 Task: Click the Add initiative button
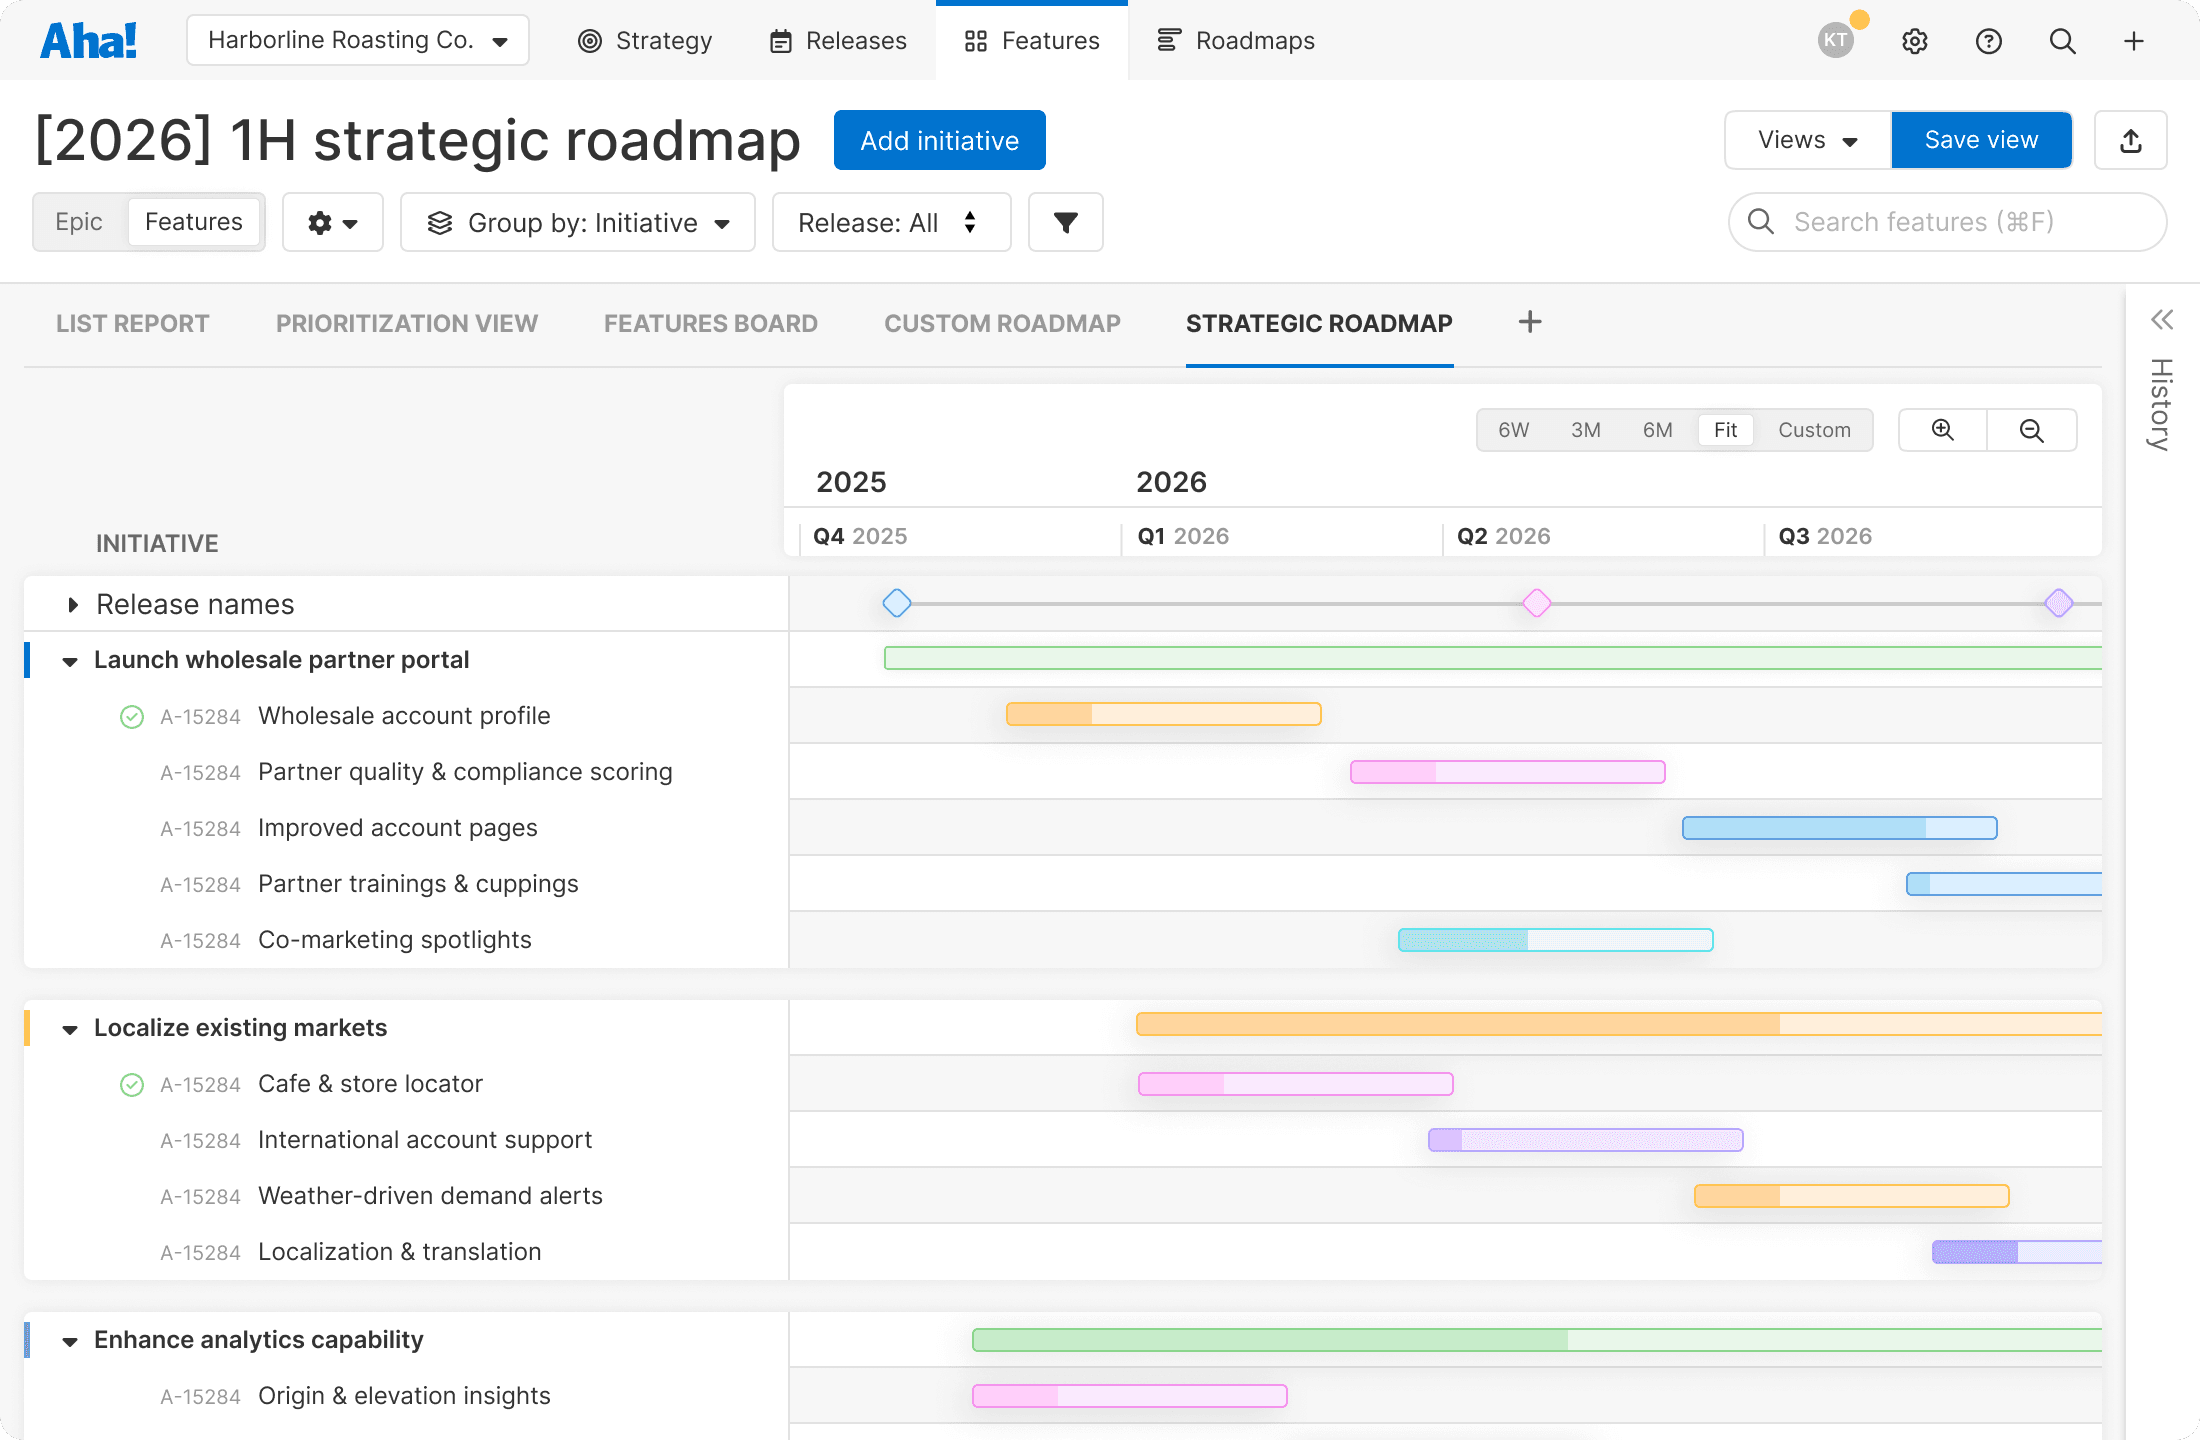point(939,140)
